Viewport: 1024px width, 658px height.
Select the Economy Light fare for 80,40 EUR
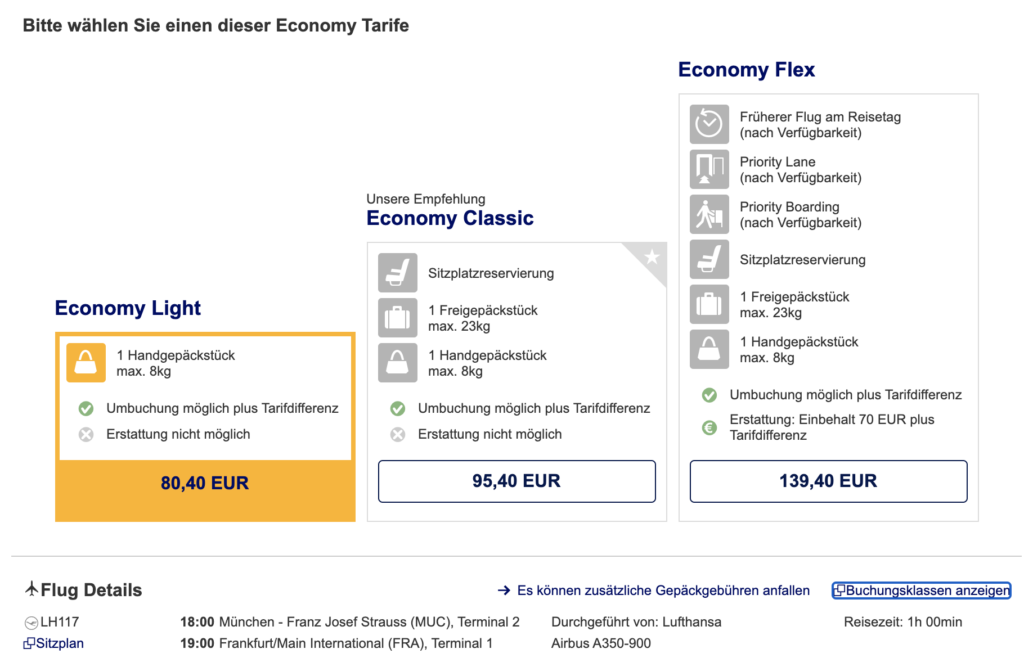pos(205,484)
